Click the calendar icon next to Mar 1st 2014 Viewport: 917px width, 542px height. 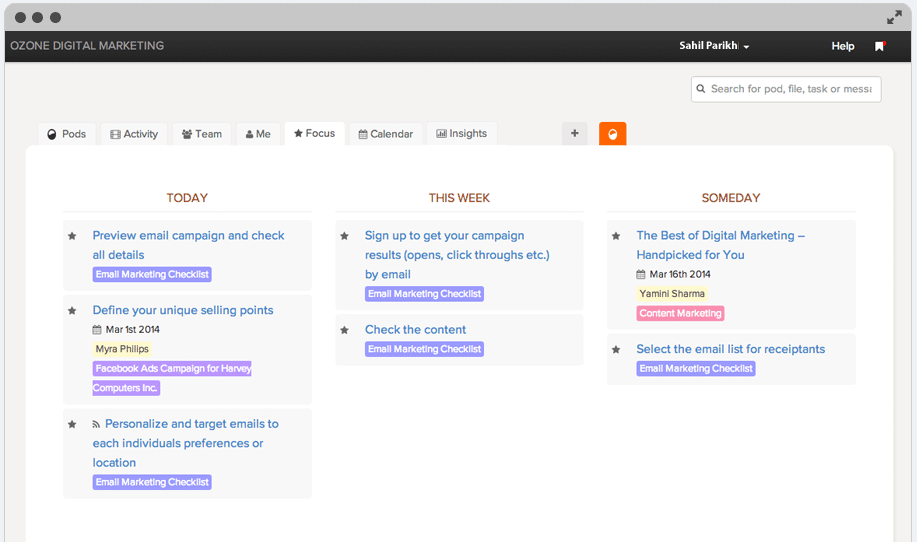[x=97, y=329]
